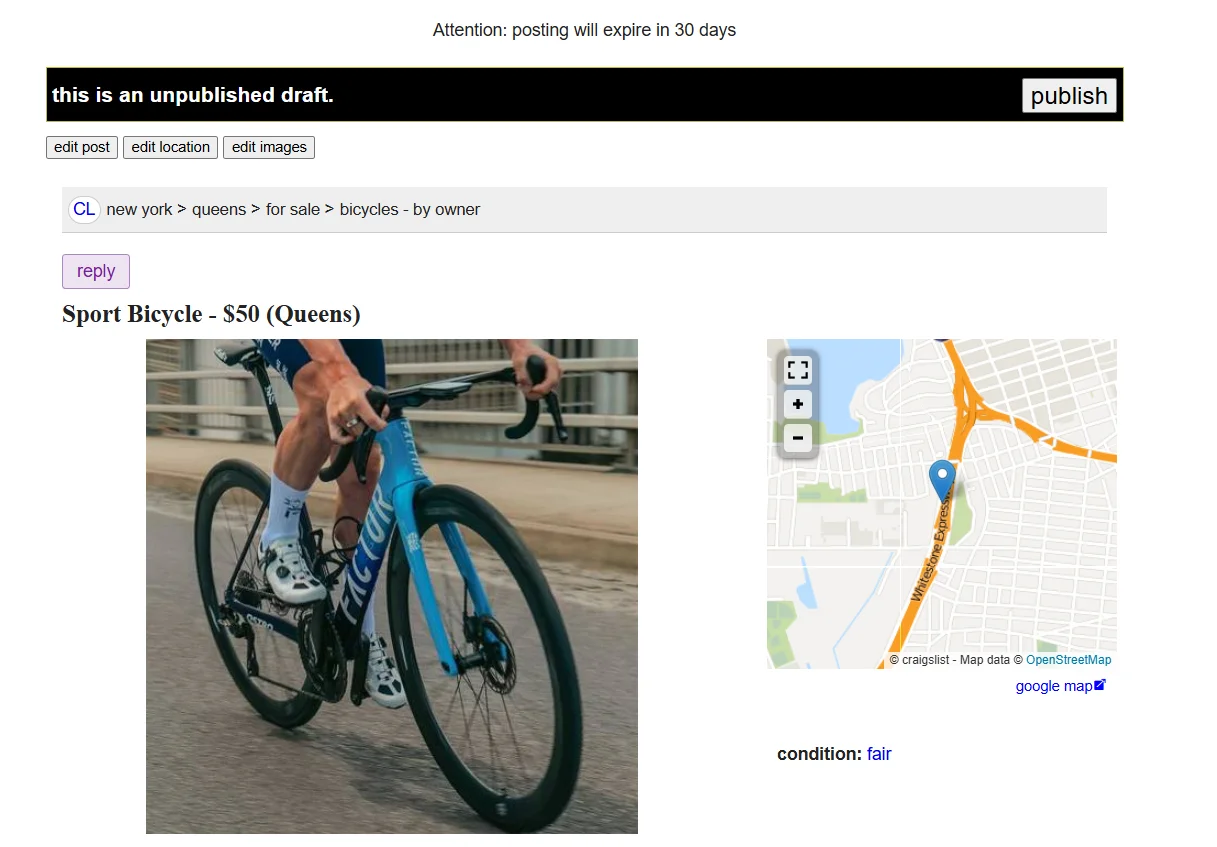The height and width of the screenshot is (847, 1217).
Task: Open the OpenStreetMap attribution link
Action: (x=1068, y=659)
